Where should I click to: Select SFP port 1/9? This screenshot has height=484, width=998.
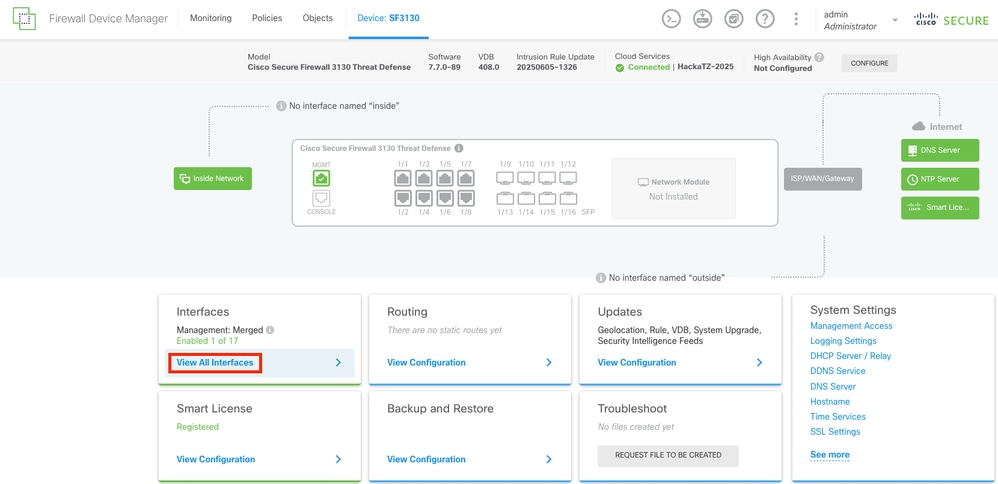[x=505, y=178]
